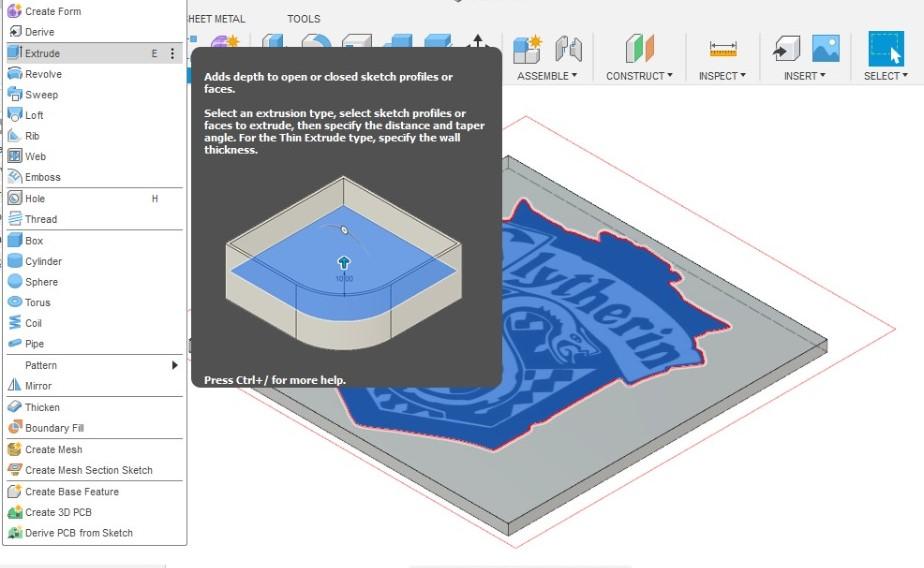Pick the Hole command
The width and height of the screenshot is (924, 568).
click(x=94, y=199)
